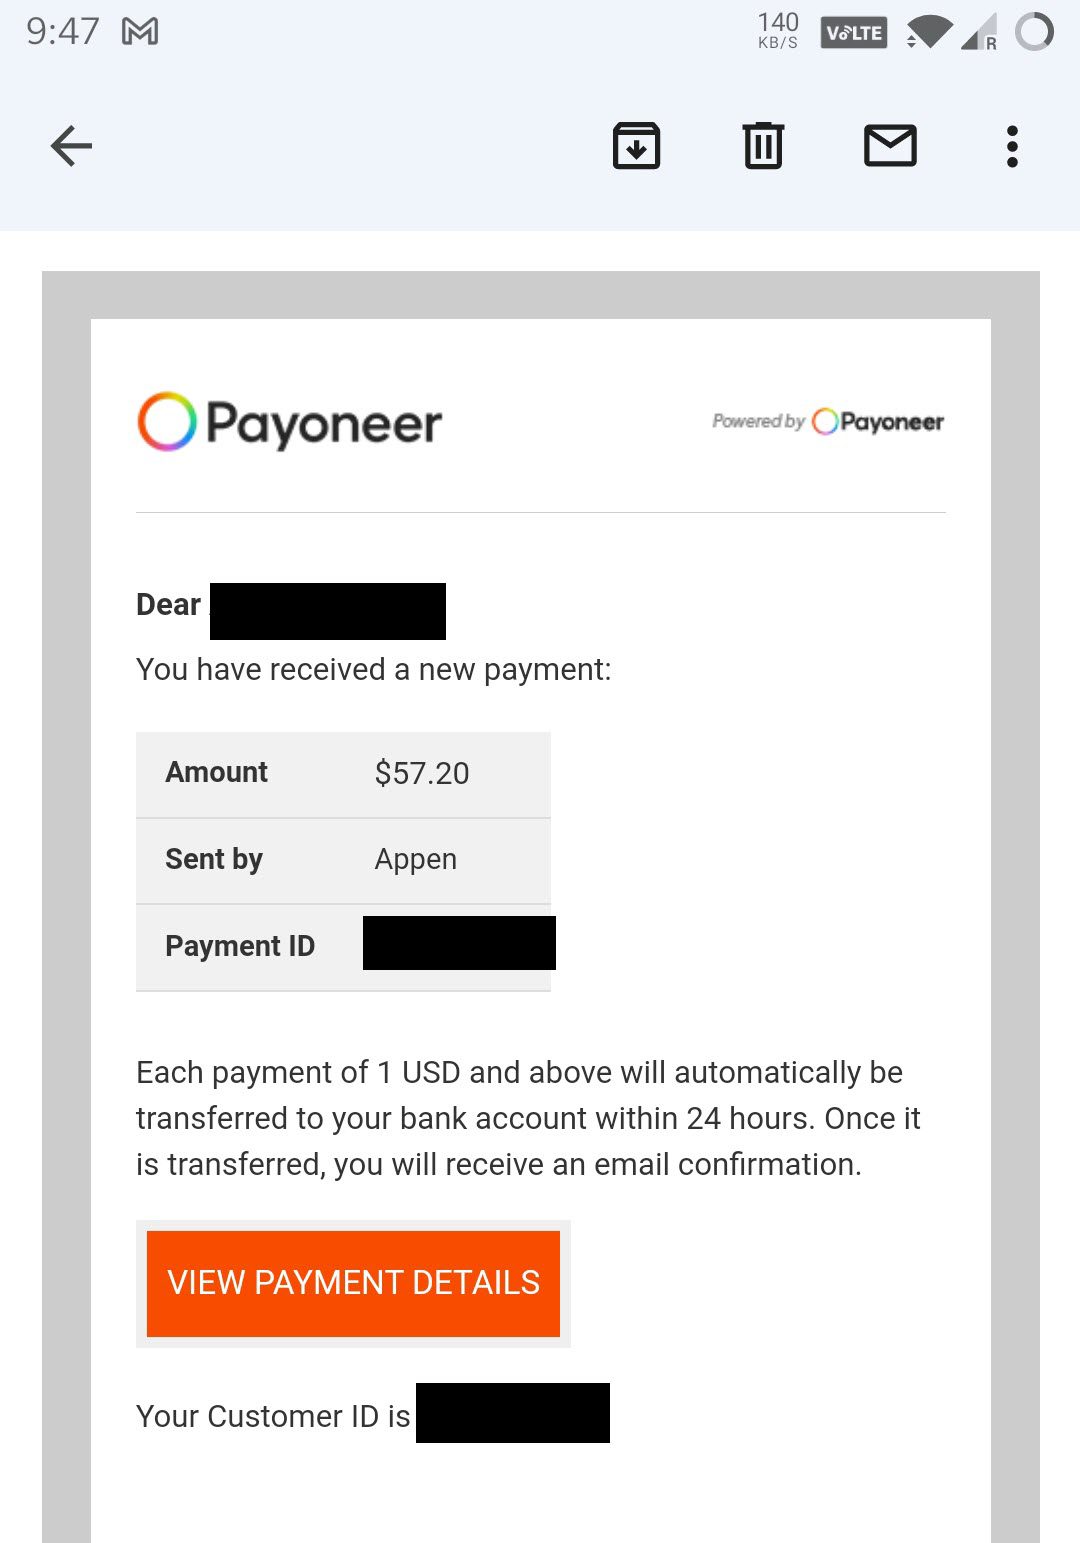The width and height of the screenshot is (1080, 1543).
Task: Archive this Payoneer email
Action: tap(637, 145)
